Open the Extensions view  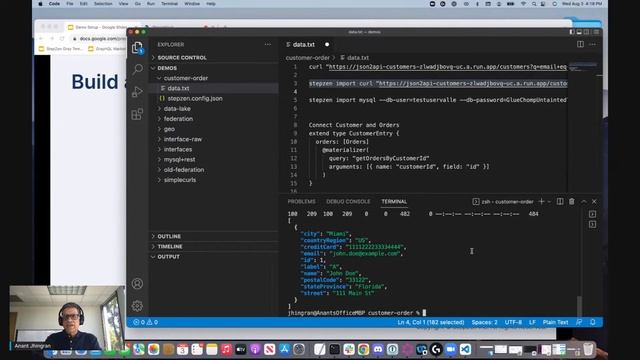tap(138, 114)
